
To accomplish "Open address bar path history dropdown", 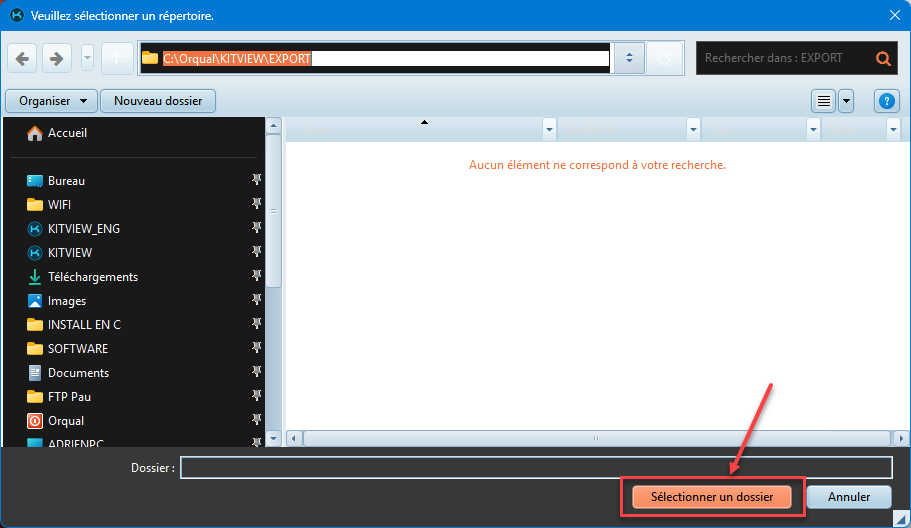I will (x=628, y=59).
